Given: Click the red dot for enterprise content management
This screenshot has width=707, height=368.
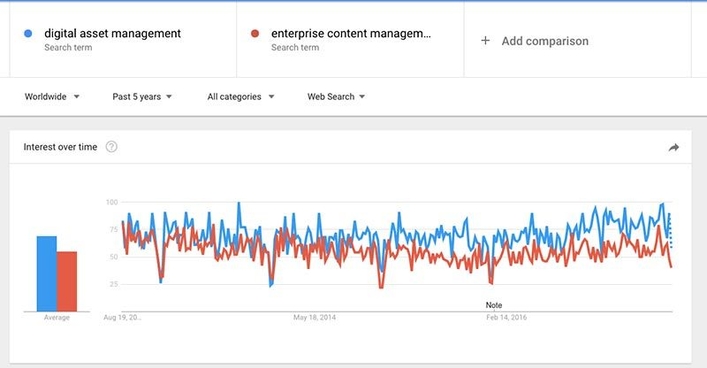Looking at the screenshot, I should [x=255, y=33].
